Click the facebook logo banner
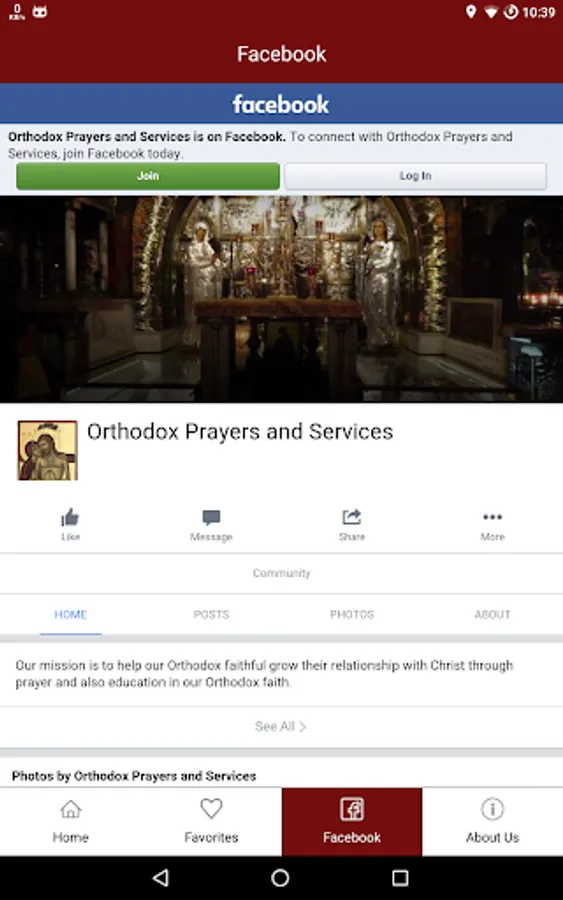Screen dimensions: 563x900 point(281,104)
